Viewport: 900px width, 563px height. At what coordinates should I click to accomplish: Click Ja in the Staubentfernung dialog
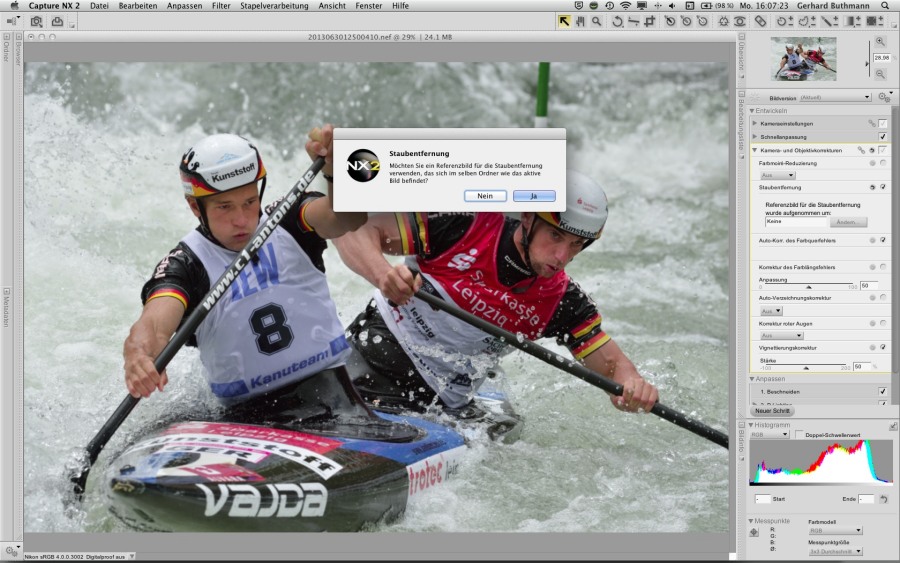click(x=534, y=196)
